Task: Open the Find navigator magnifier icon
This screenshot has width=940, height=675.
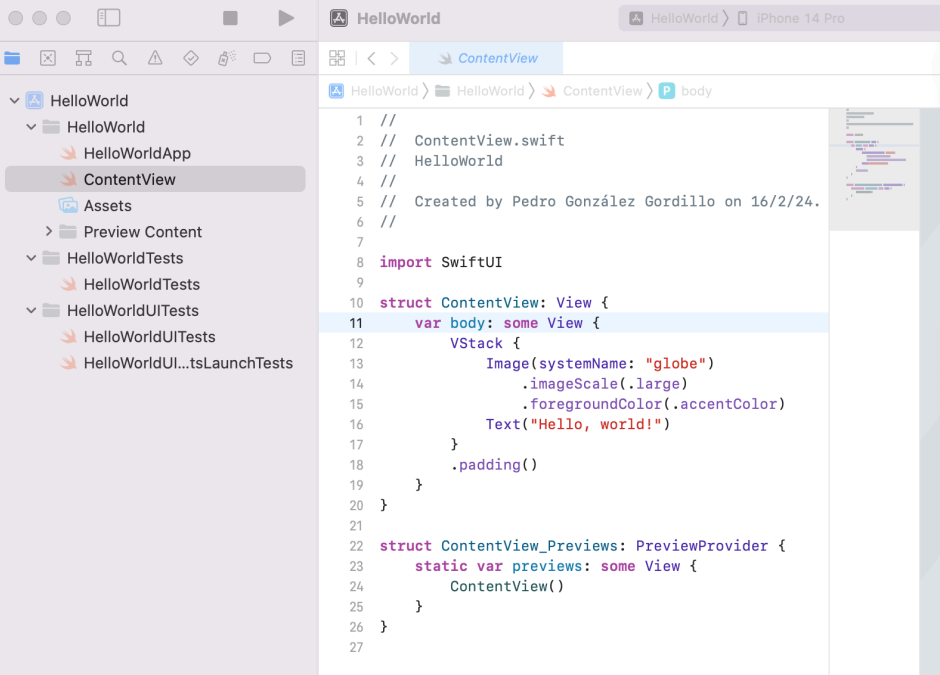Action: pyautogui.click(x=119, y=58)
